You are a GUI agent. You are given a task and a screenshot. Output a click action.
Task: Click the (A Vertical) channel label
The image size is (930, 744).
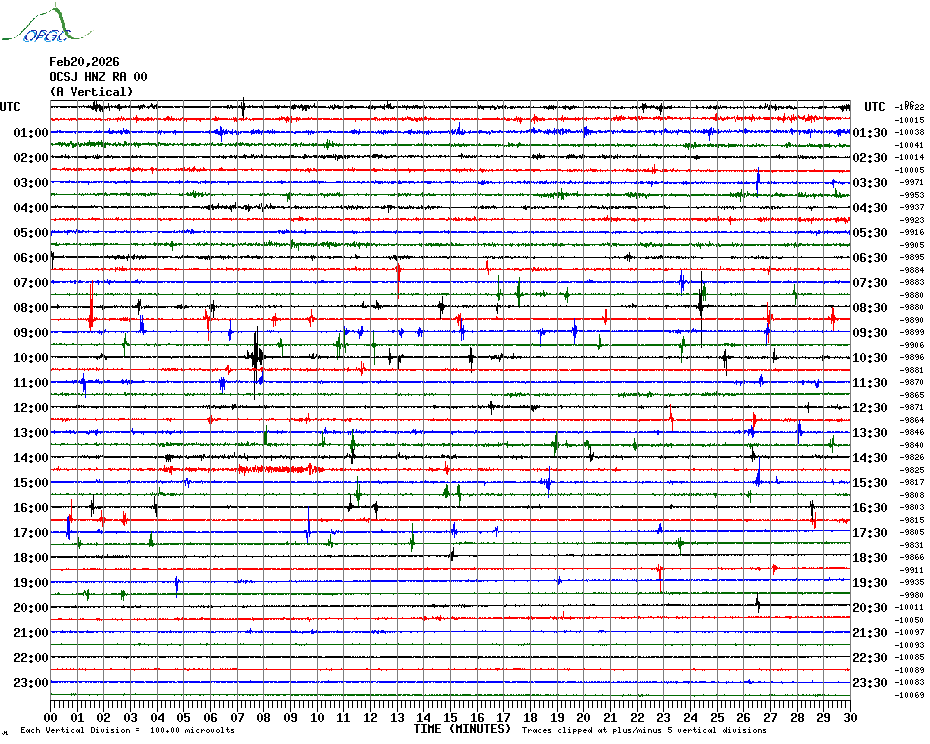91,92
